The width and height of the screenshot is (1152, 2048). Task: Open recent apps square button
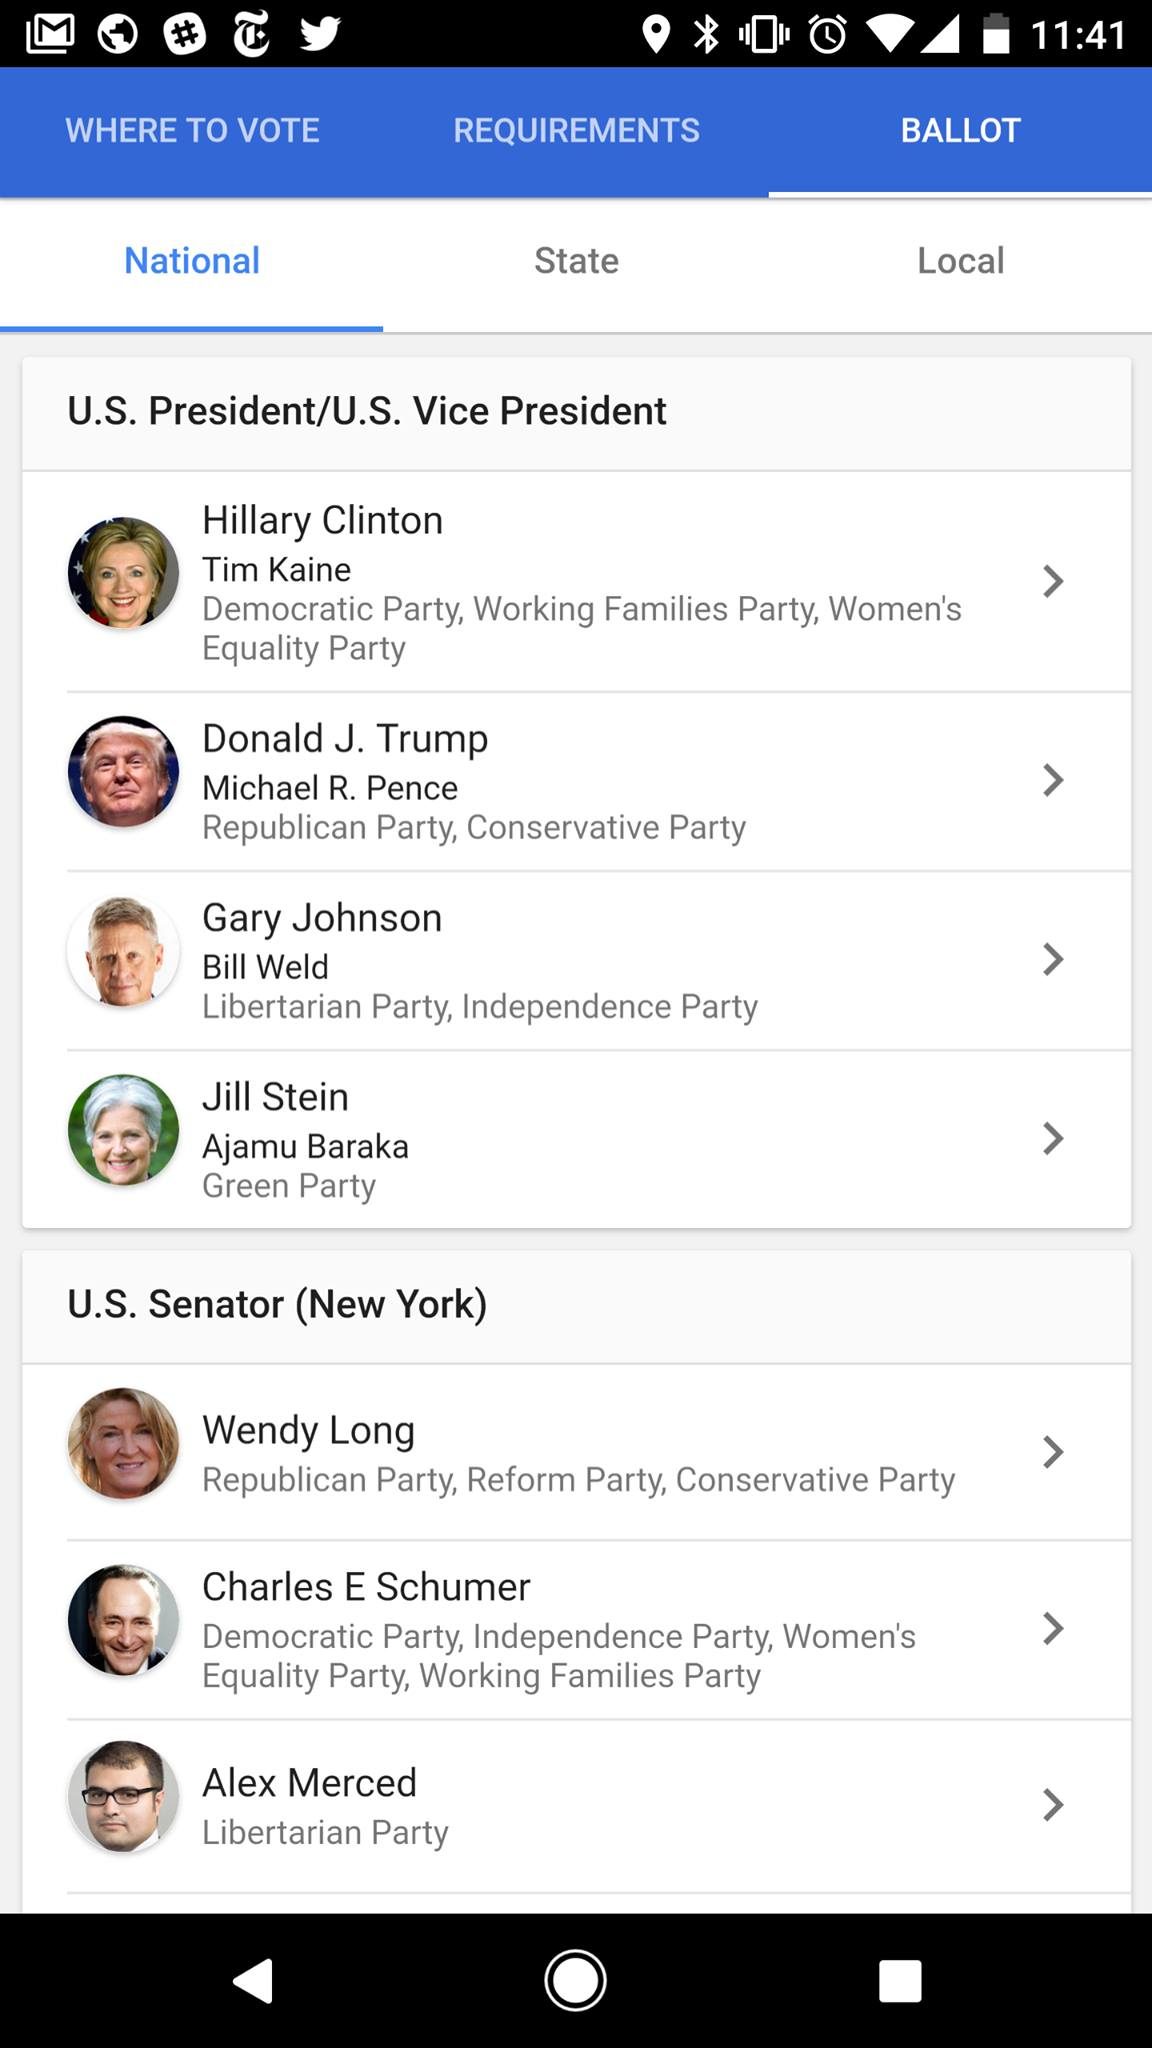(x=900, y=1981)
